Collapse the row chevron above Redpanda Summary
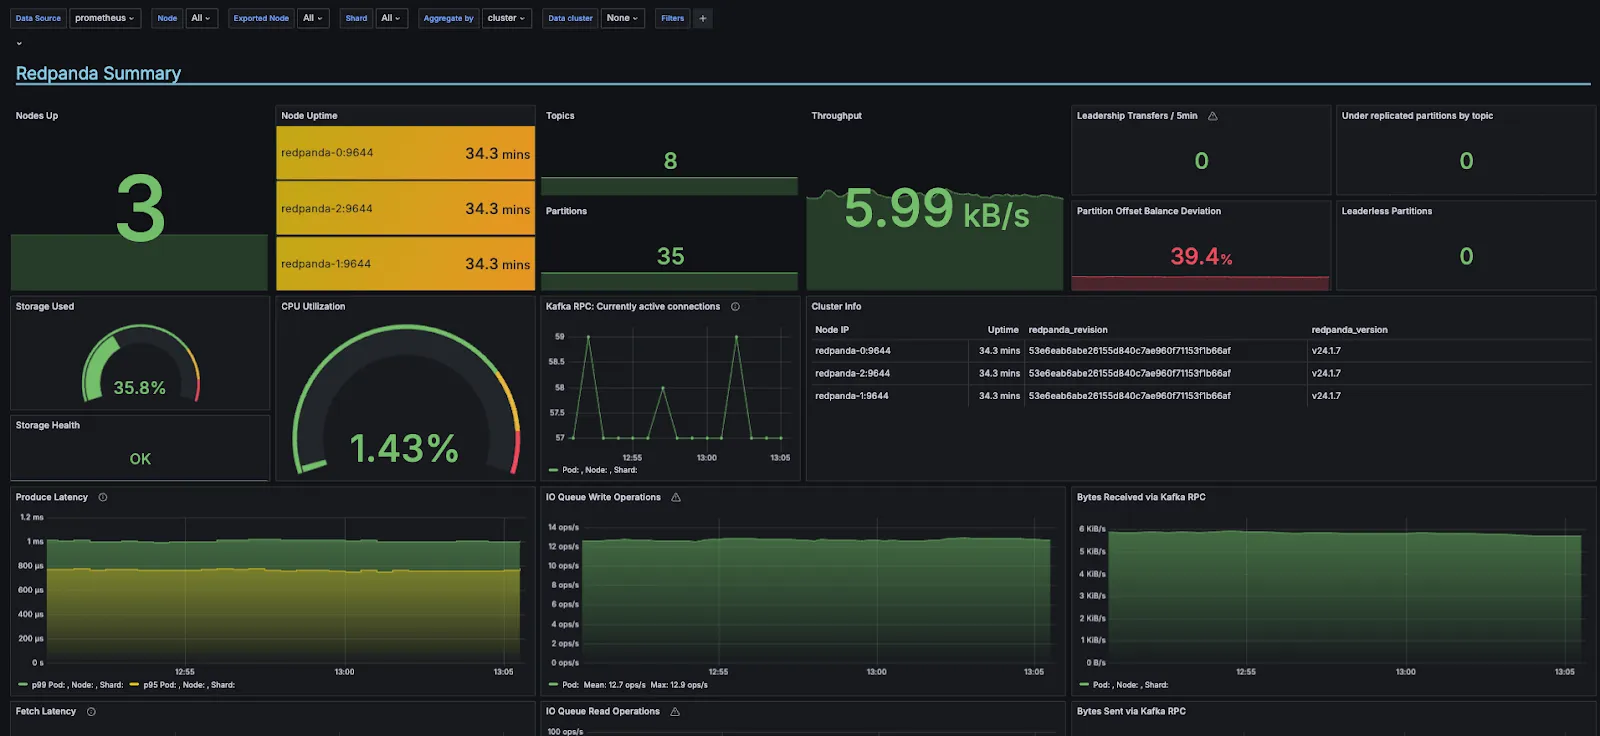1600x736 pixels. tap(19, 44)
